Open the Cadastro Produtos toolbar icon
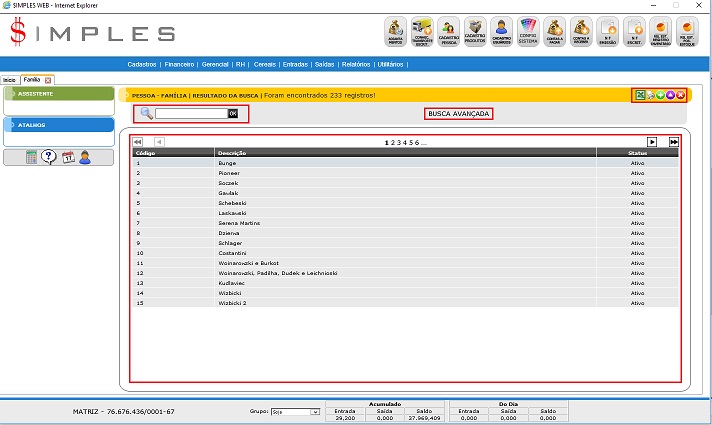Image resolution: width=712 pixels, height=425 pixels. pos(475,32)
